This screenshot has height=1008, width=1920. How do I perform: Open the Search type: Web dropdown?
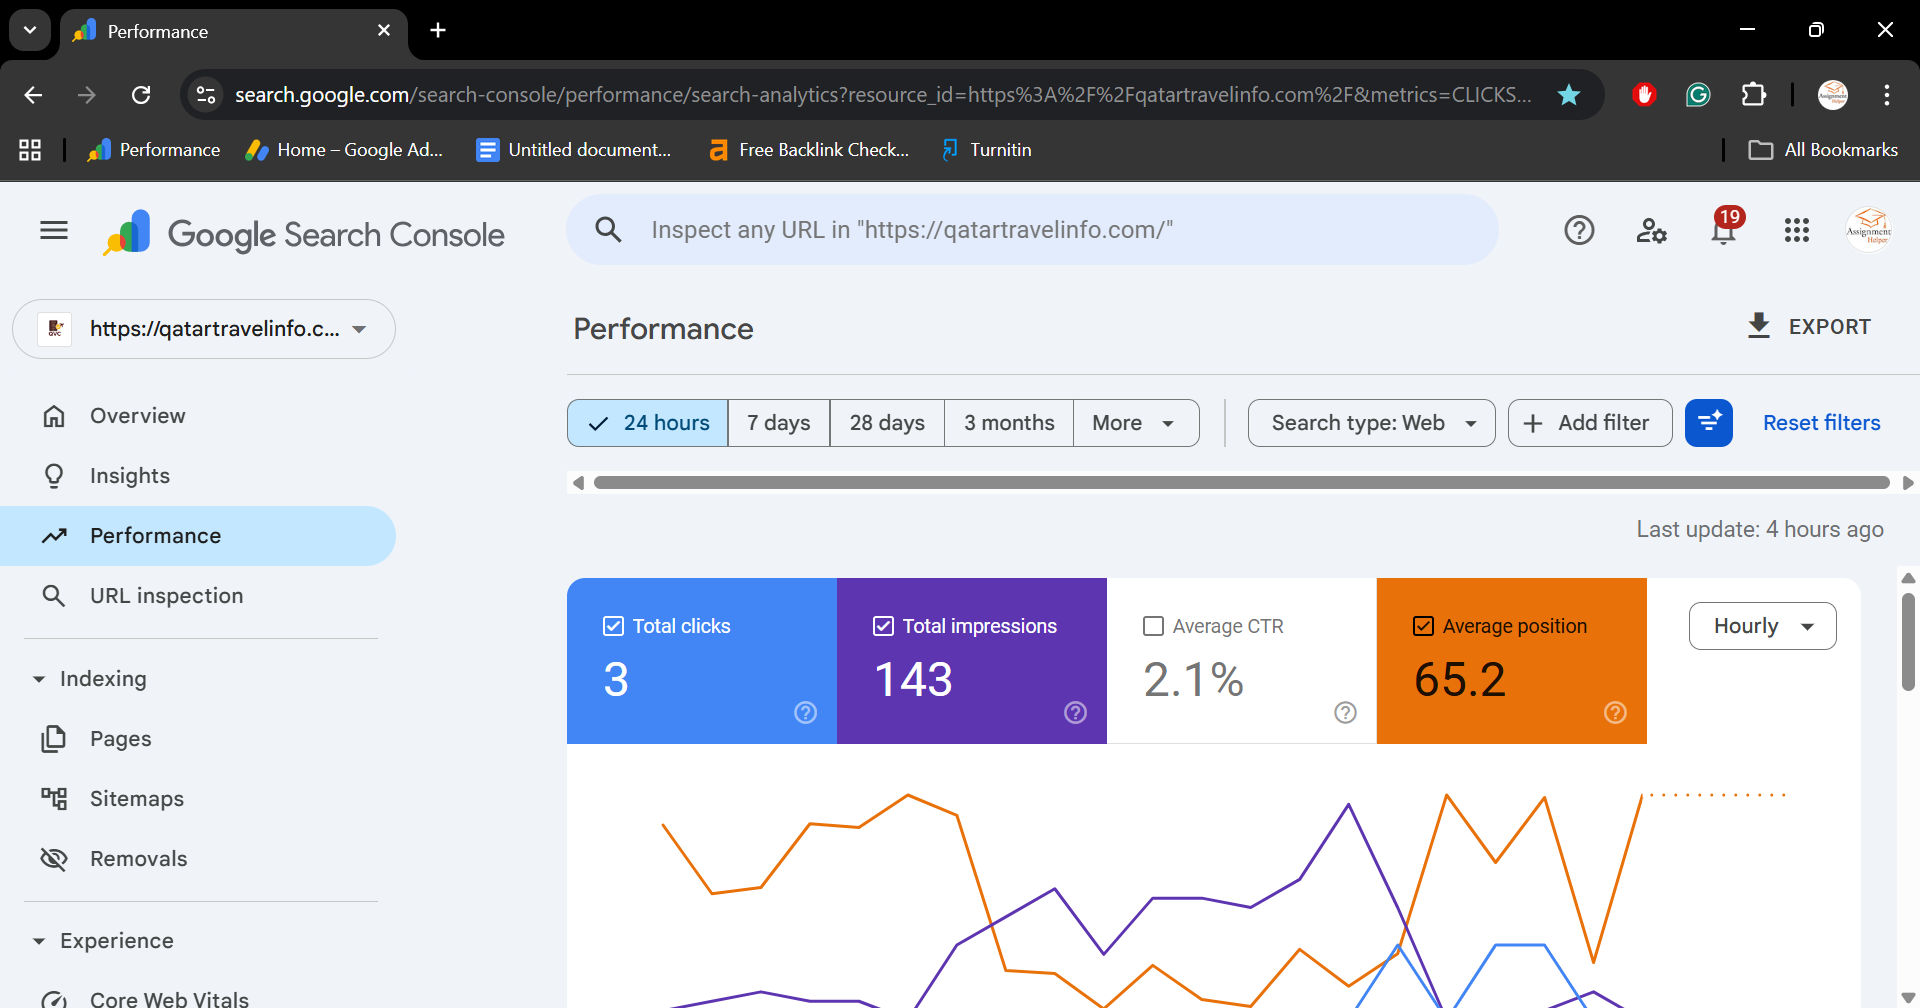1372,423
